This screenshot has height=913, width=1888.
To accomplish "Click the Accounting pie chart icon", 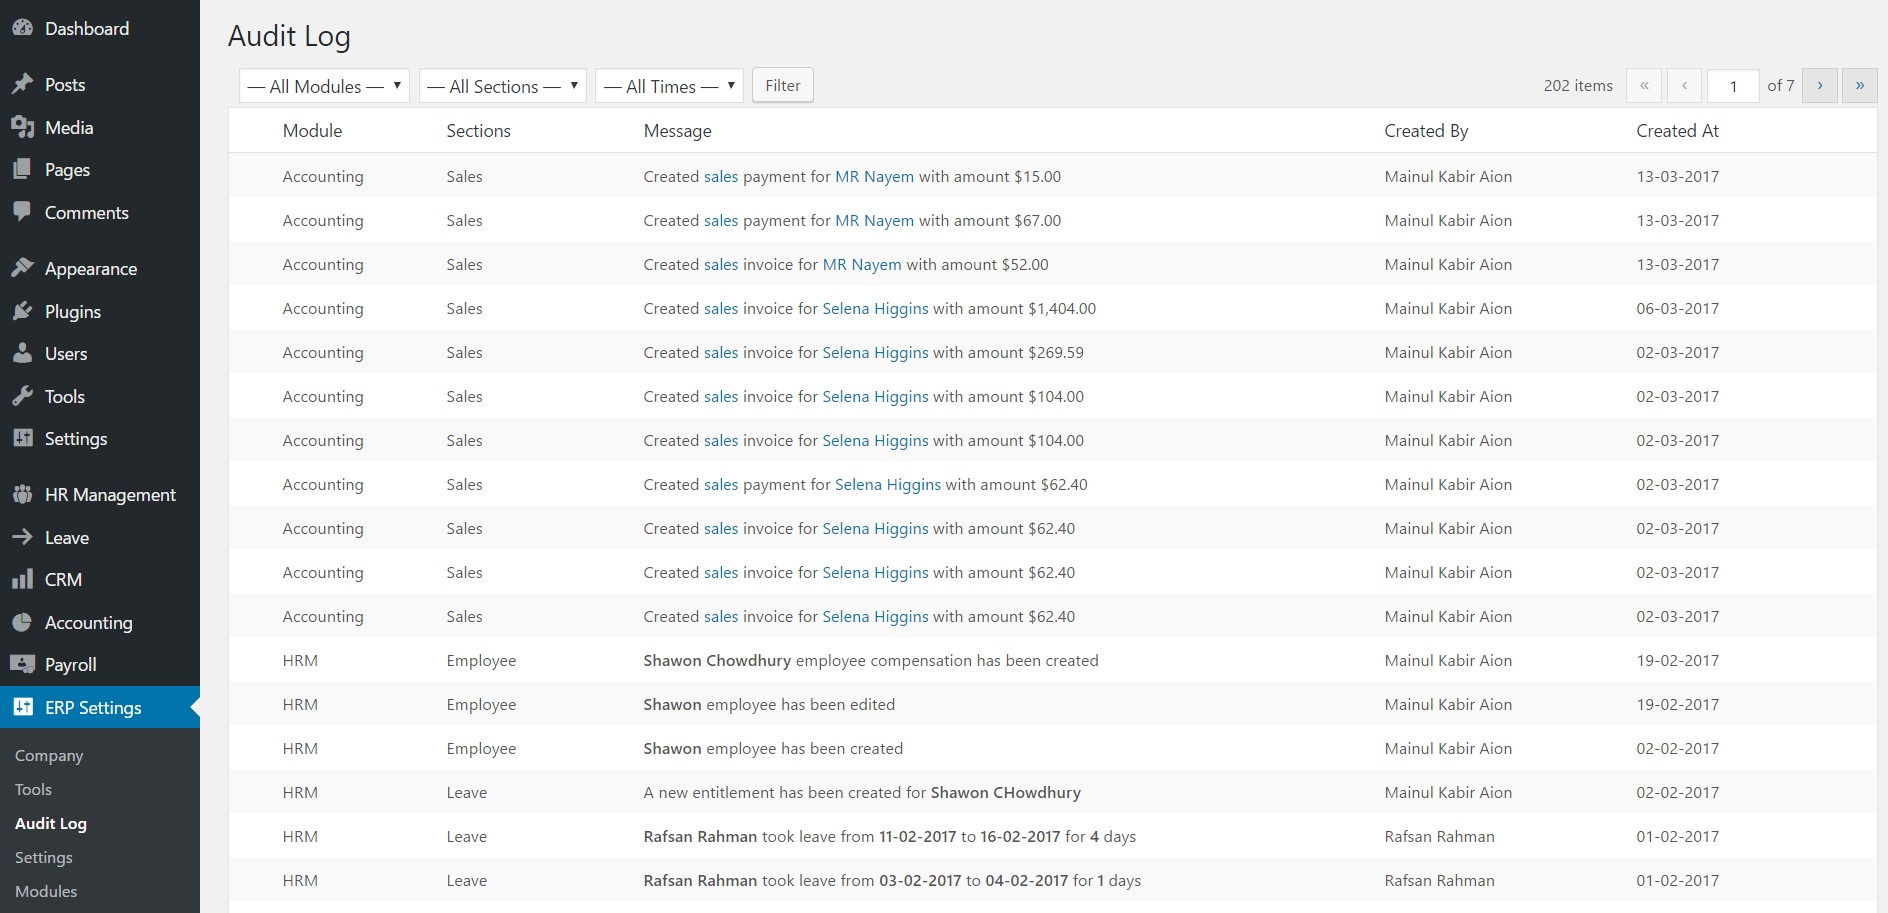I will pyautogui.click(x=22, y=622).
